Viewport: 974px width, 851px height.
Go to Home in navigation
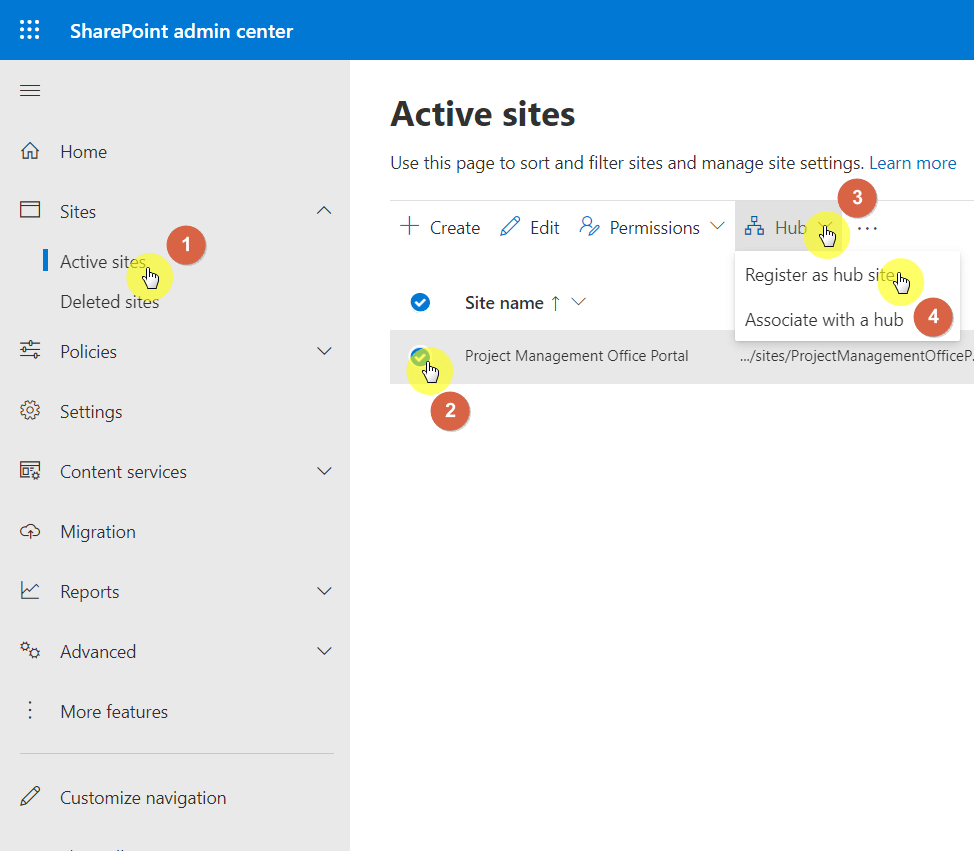(x=83, y=152)
